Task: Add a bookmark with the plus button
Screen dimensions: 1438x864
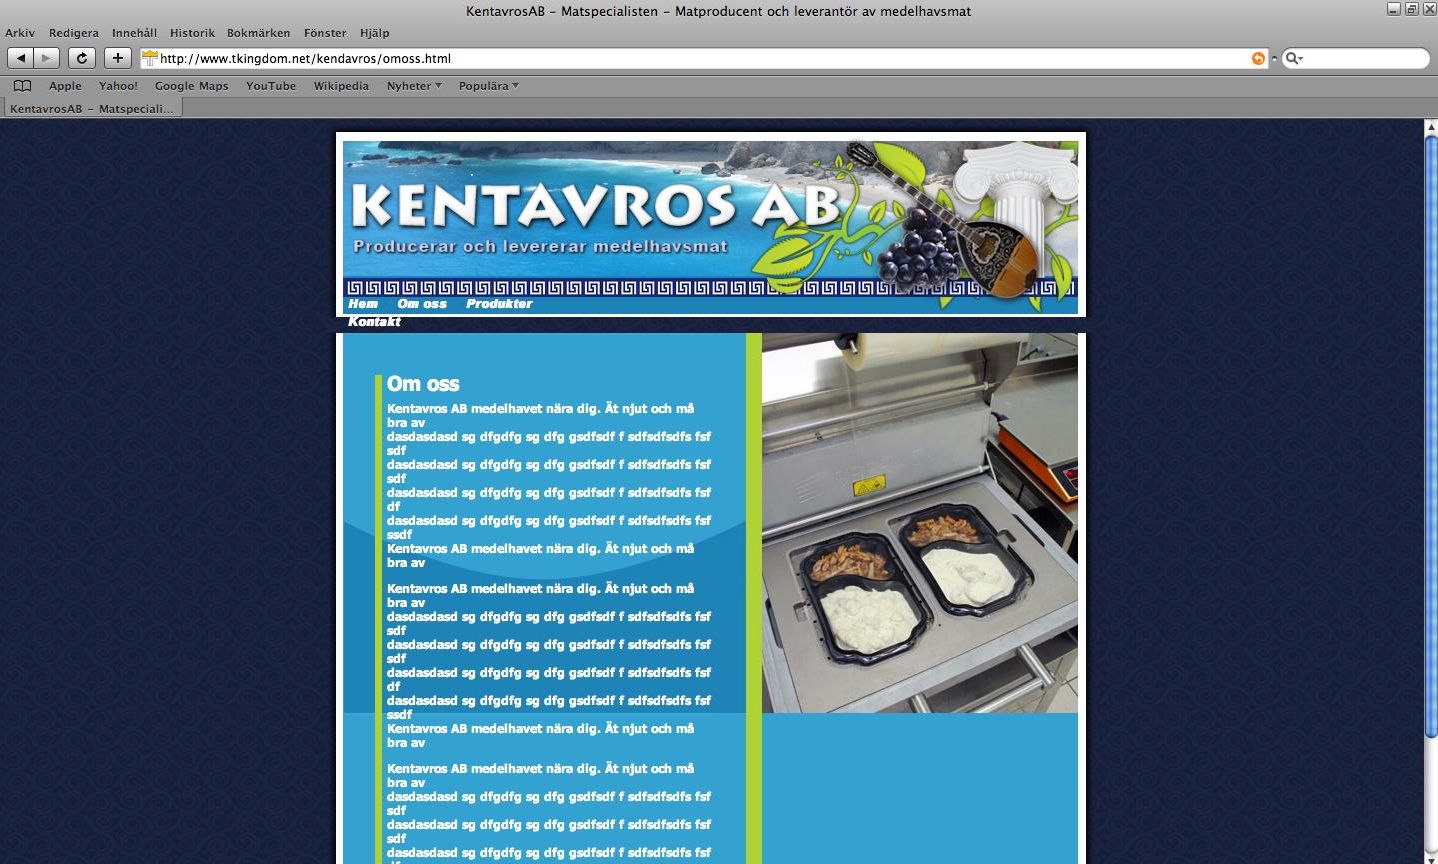Action: point(118,58)
